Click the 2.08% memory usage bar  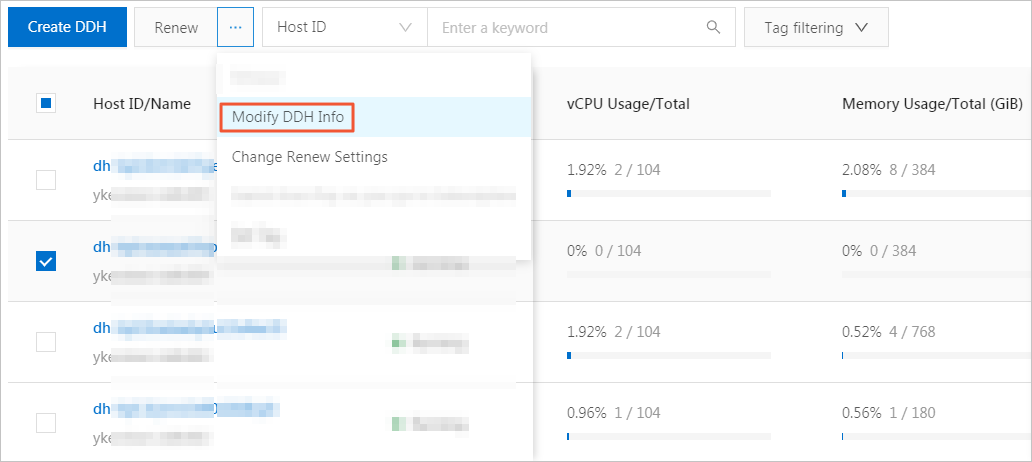click(x=936, y=193)
